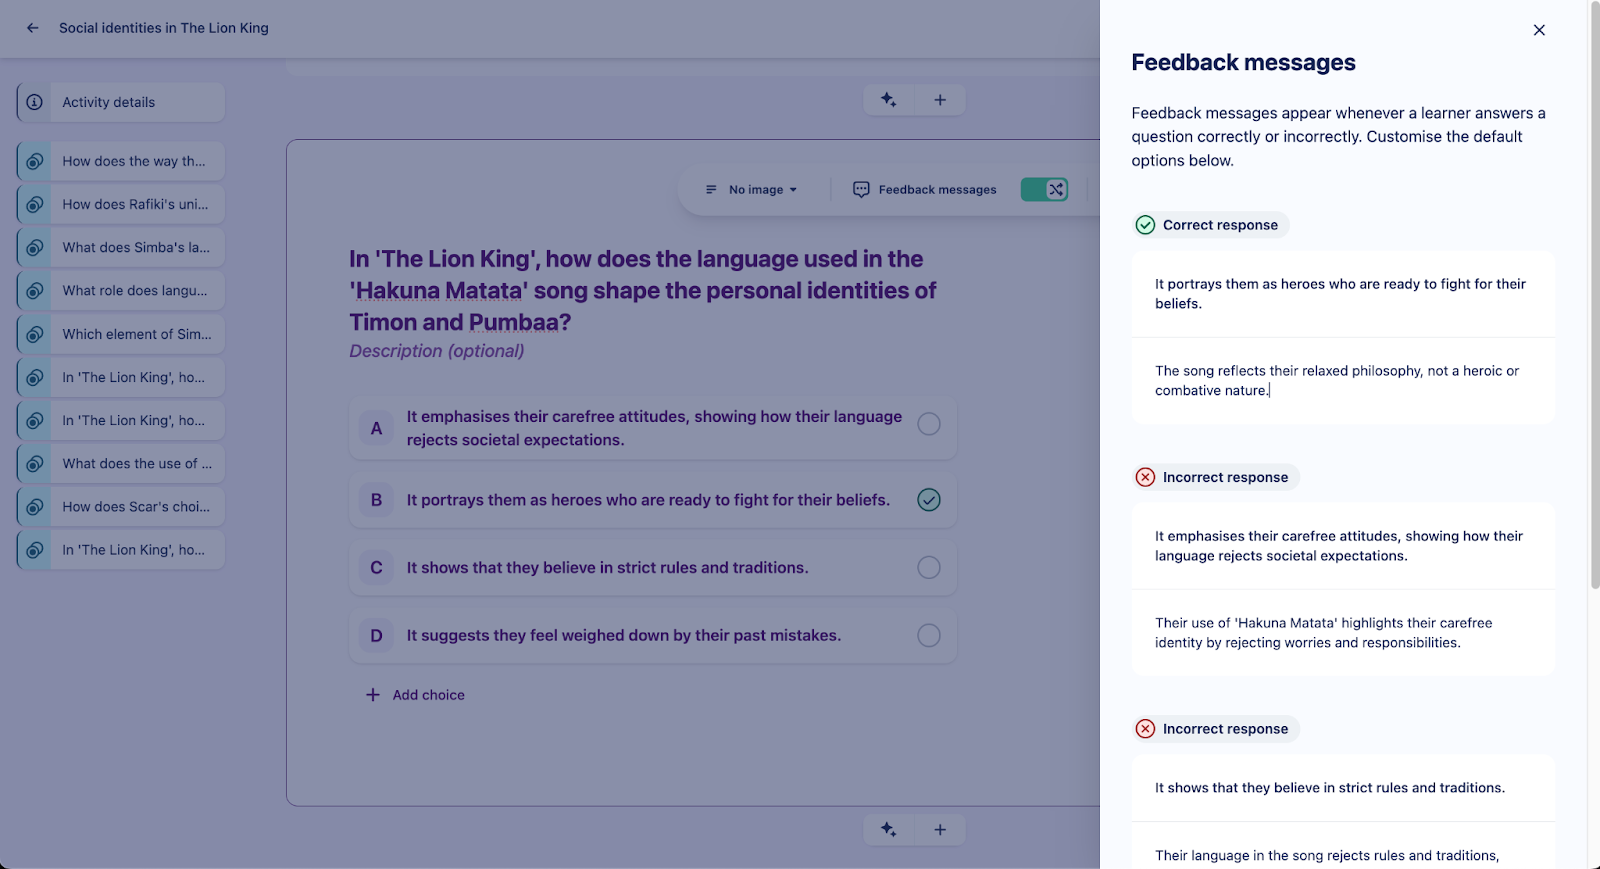Select question icon beside 'What does the use of ...'
Screen dimensions: 1600x869
coord(35,463)
